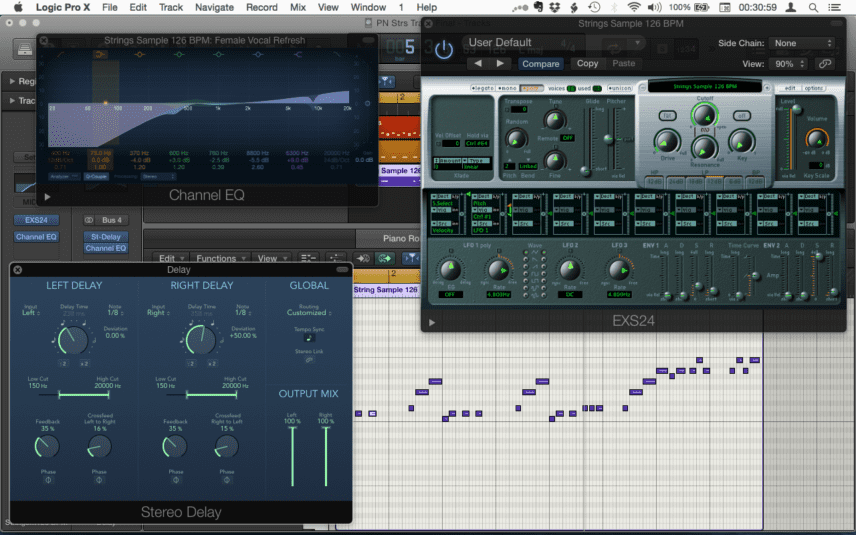Open Right delay Input dropdown
This screenshot has height=535, width=856.
click(x=158, y=313)
